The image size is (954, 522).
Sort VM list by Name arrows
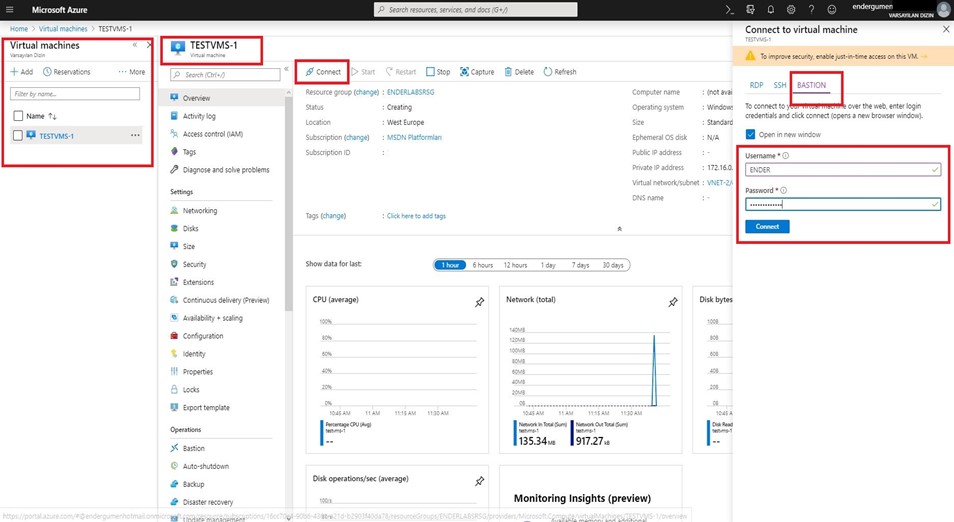coord(52,116)
